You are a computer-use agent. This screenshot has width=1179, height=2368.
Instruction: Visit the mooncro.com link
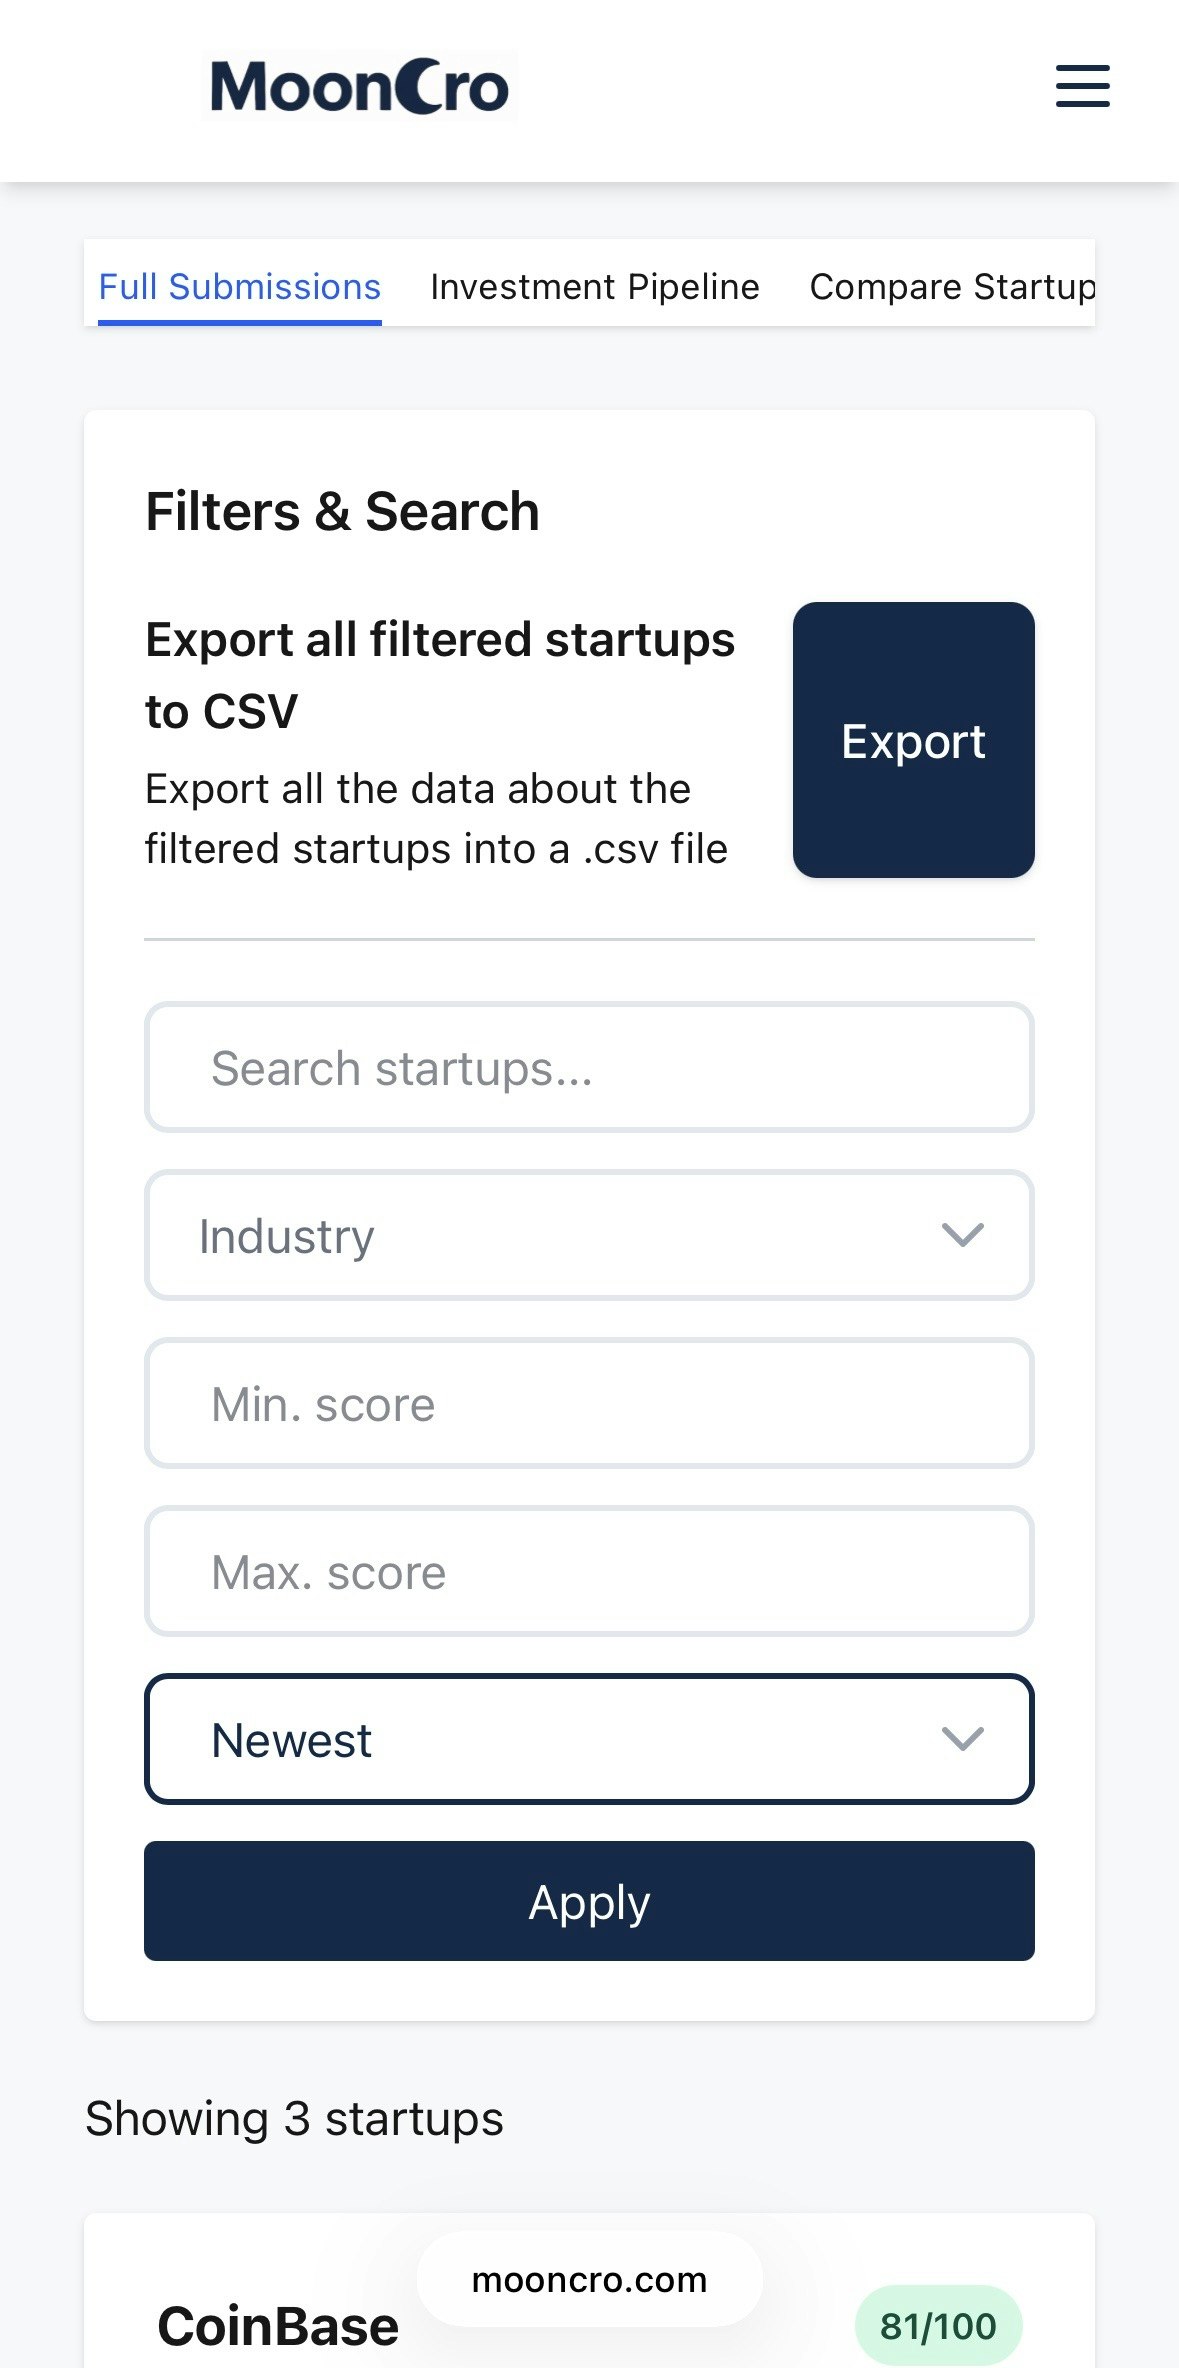coord(589,2280)
